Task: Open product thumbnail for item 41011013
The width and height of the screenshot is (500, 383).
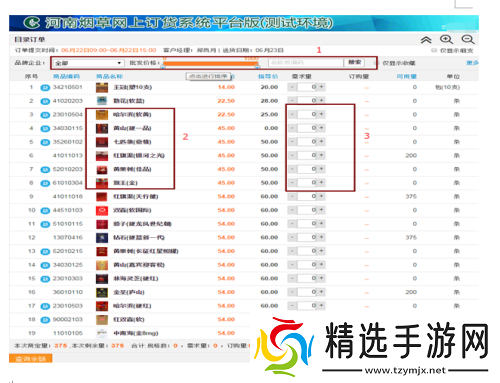Action: tap(102, 156)
